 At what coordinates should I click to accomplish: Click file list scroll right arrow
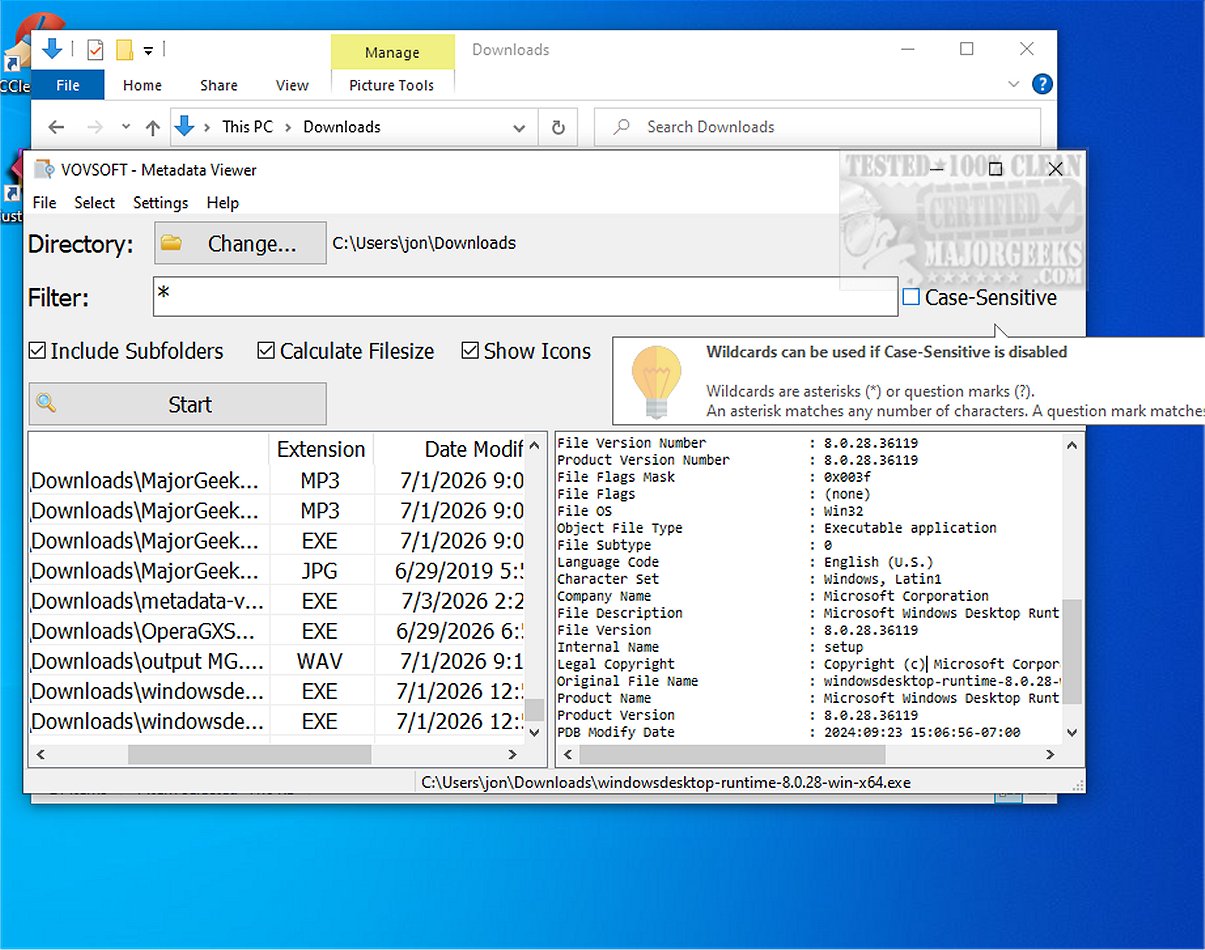pos(512,754)
